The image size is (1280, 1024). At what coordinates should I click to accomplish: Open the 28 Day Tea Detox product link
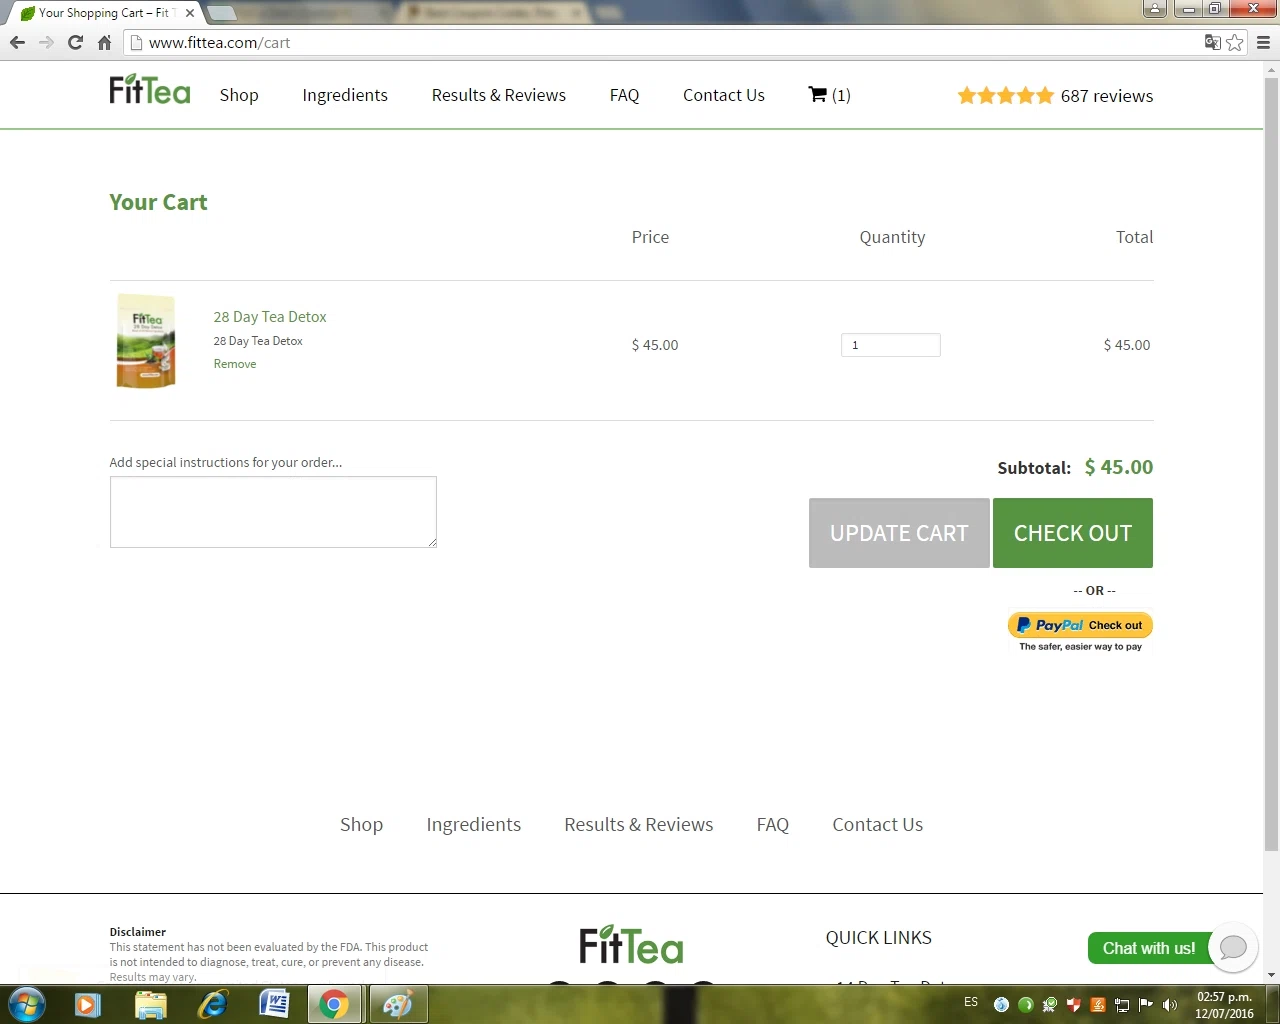(x=270, y=316)
